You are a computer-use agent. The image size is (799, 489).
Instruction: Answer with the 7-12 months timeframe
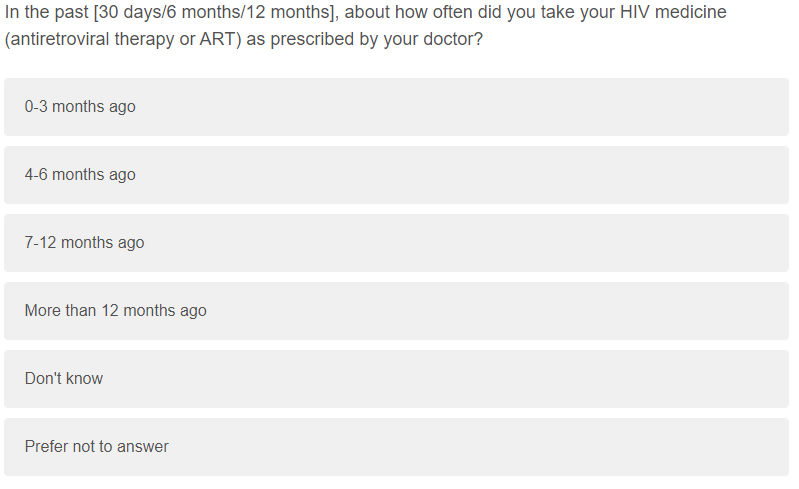coord(396,243)
